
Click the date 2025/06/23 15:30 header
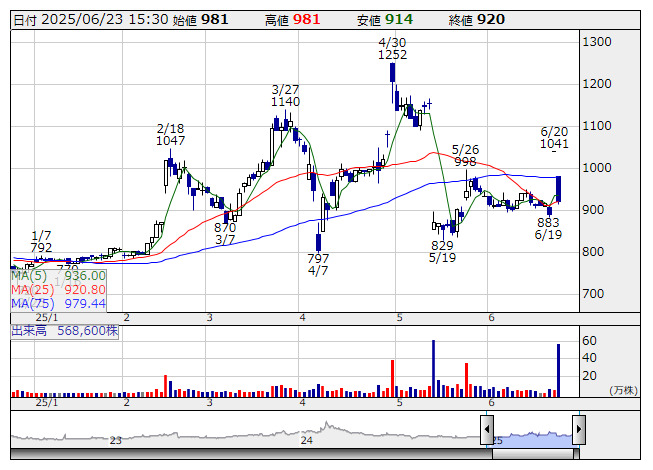[x=91, y=20]
